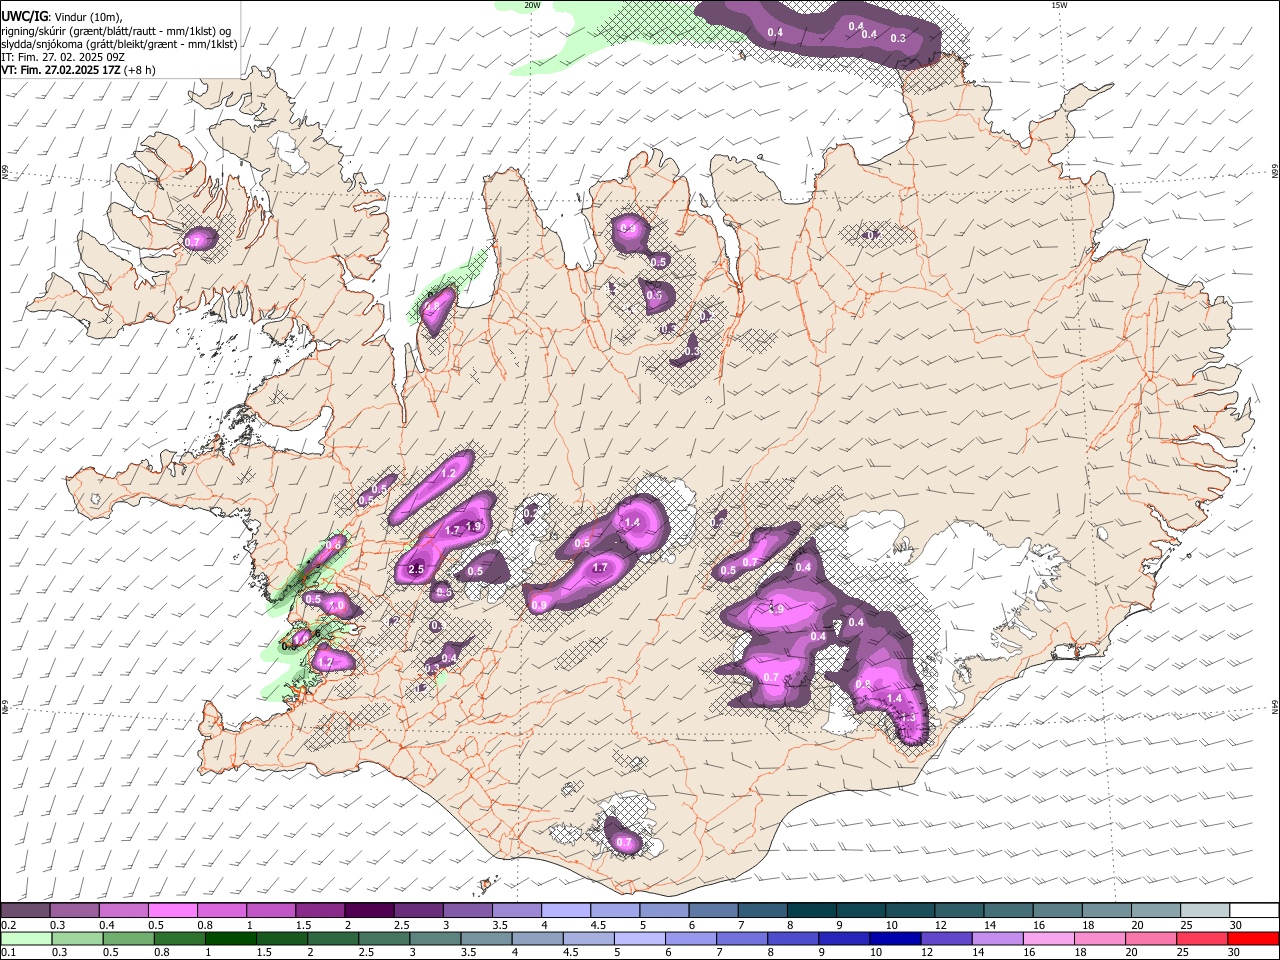The image size is (1280, 960).
Task: Select the IT: Fim. 27. 02. 2025 09Z line
Action: click(63, 57)
